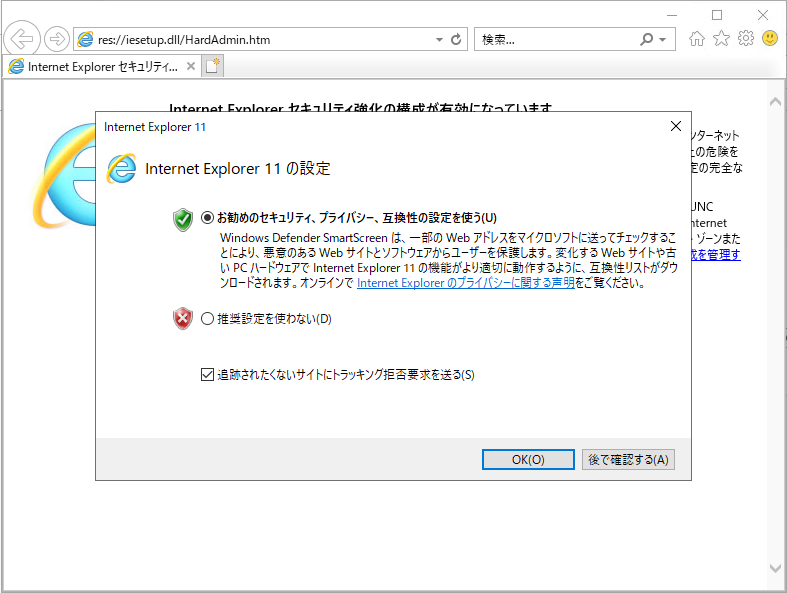Click the IE logo in the dialog header
This screenshot has width=787, height=593.
121,168
